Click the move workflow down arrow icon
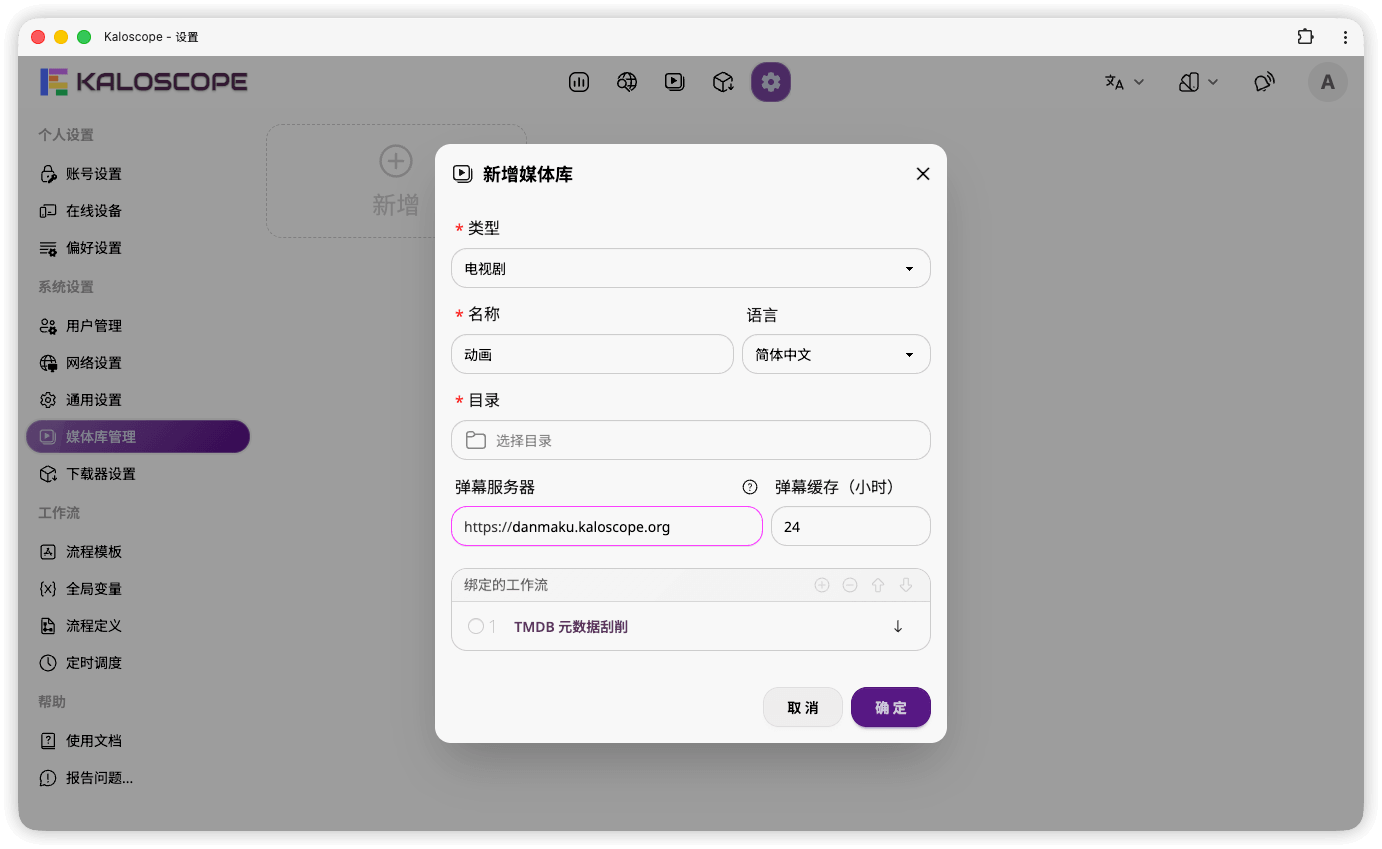This screenshot has width=1382, height=849. 906,585
